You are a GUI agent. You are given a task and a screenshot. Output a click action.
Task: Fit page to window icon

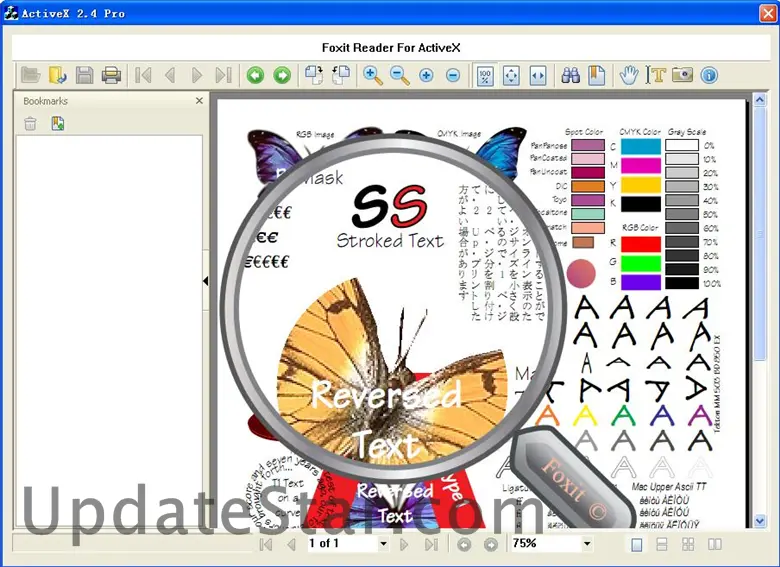[x=511, y=76]
